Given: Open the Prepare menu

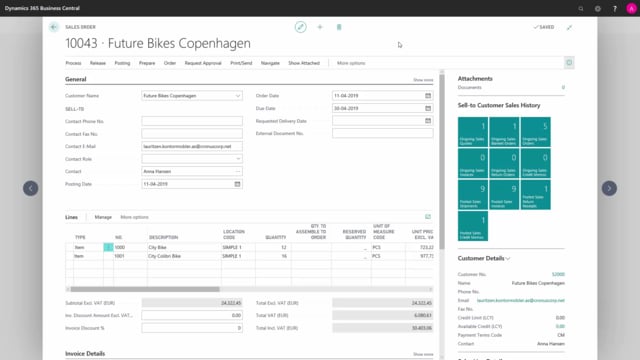Looking at the screenshot, I should pos(147,63).
